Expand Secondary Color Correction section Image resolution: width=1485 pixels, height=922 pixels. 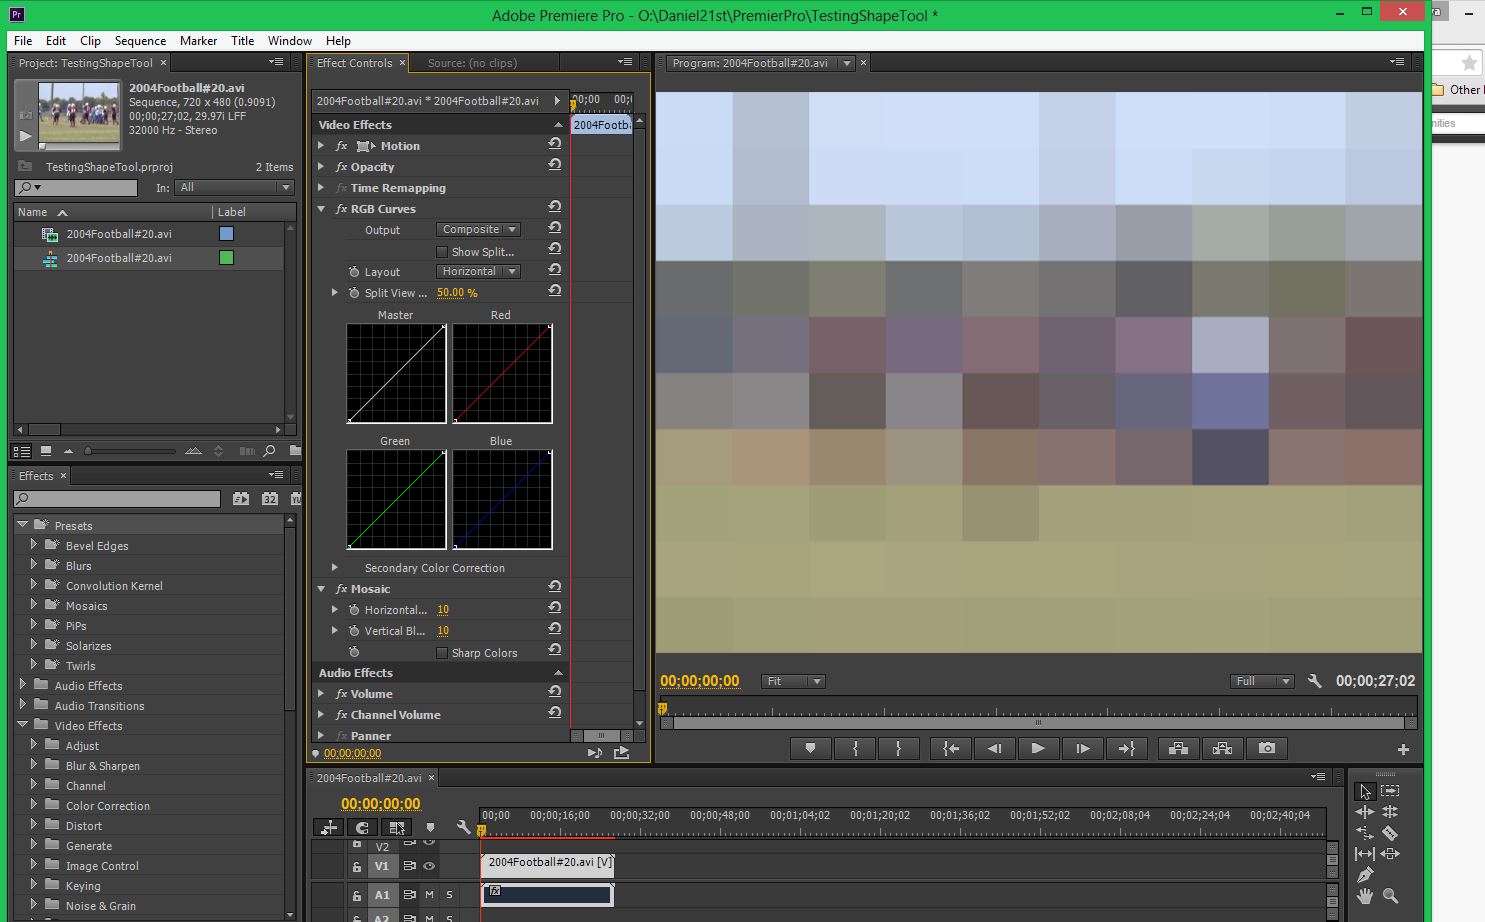point(335,567)
